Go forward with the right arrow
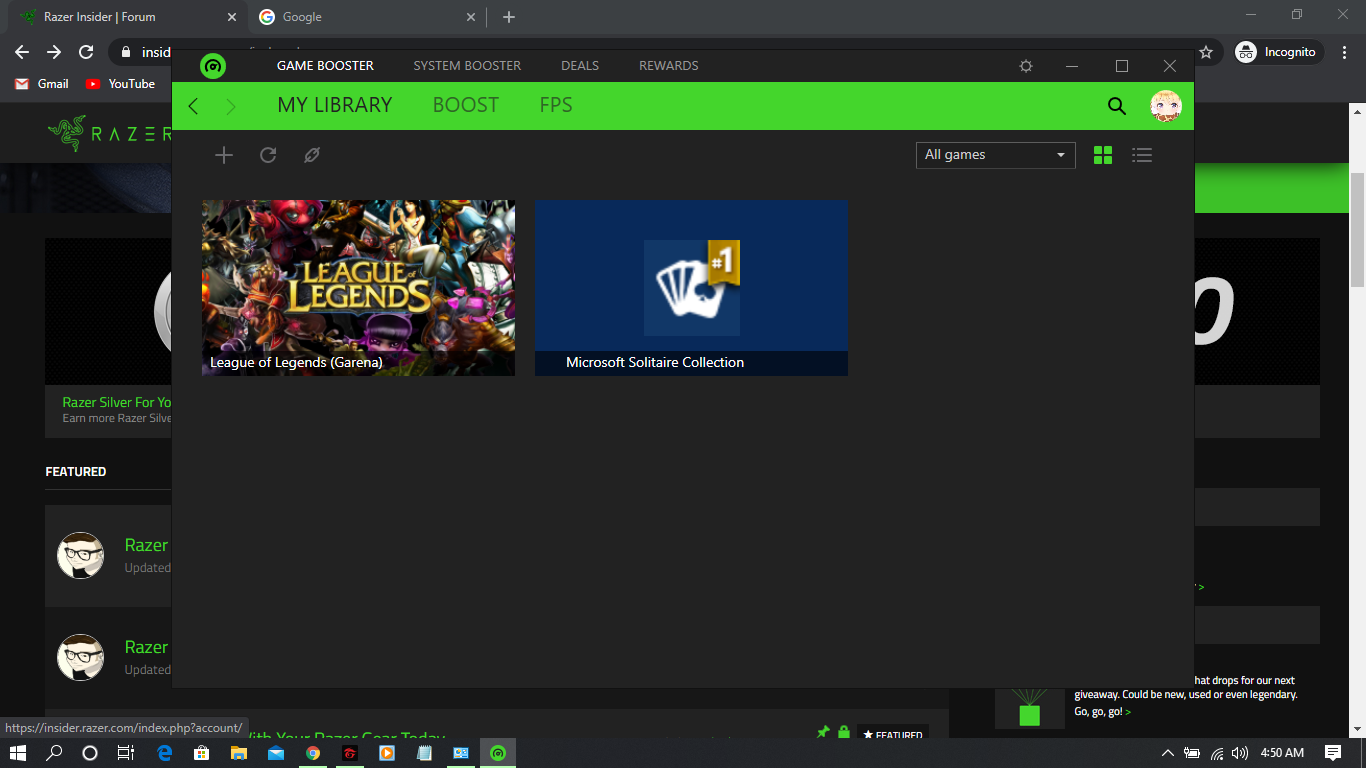 [231, 106]
